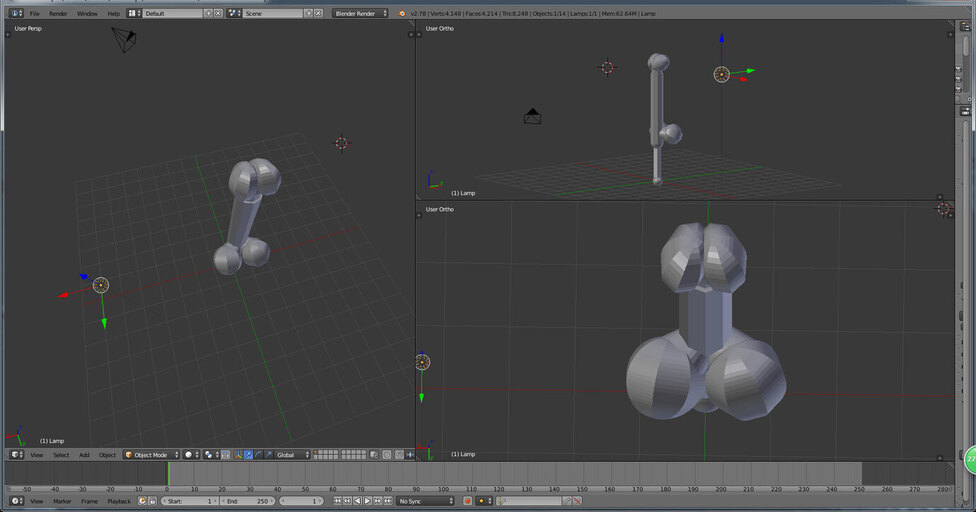Image resolution: width=976 pixels, height=512 pixels.
Task: Toggle the use preview range clock icon
Action: pyautogui.click(x=143, y=501)
